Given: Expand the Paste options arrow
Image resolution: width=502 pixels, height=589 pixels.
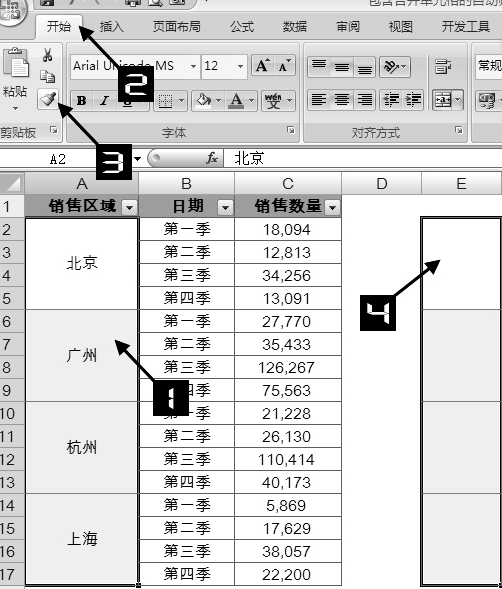Looking at the screenshot, I should pyautogui.click(x=15, y=108).
